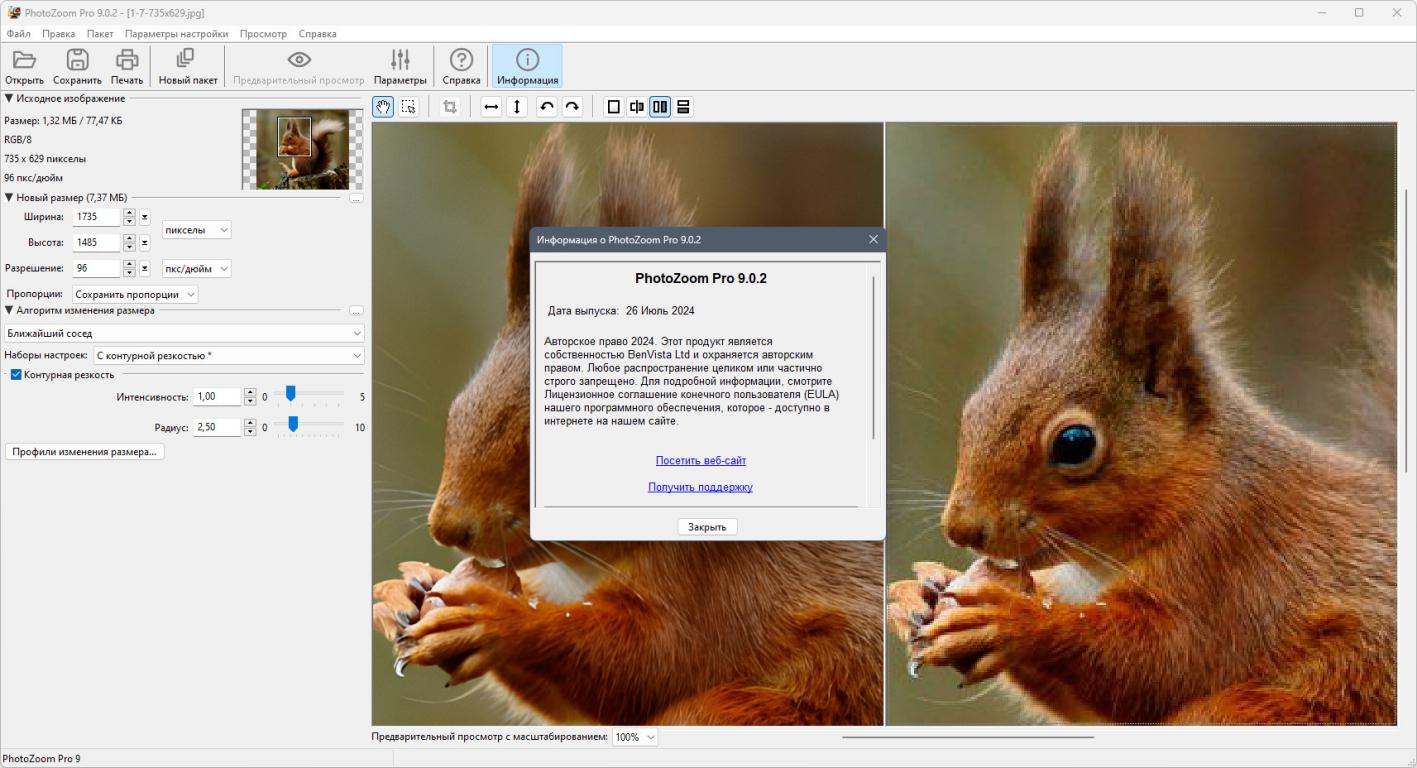The height and width of the screenshot is (768, 1417).
Task: Rotate image counterclockwise
Action: (547, 107)
